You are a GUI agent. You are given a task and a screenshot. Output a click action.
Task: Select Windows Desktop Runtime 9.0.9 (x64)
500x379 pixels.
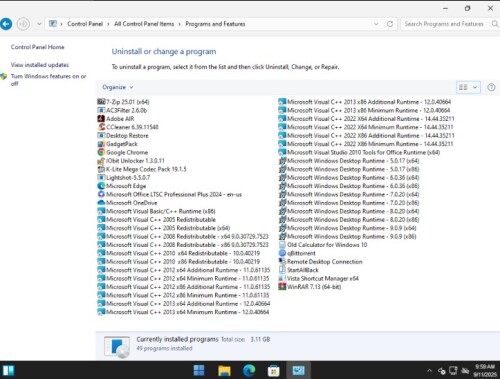coord(347,228)
